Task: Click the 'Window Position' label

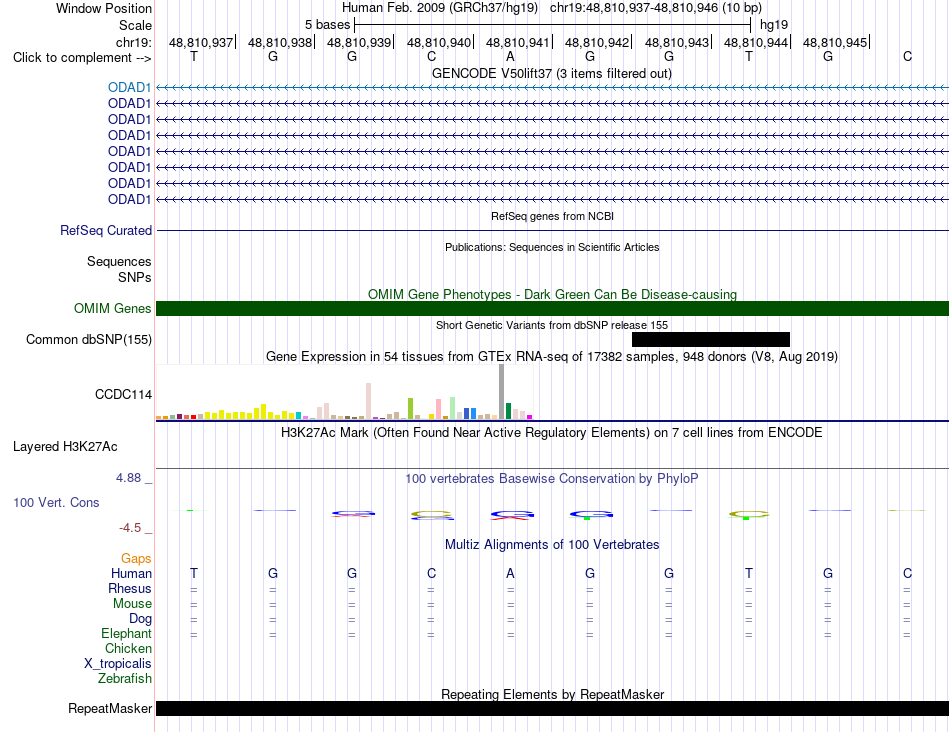Action: tap(104, 8)
